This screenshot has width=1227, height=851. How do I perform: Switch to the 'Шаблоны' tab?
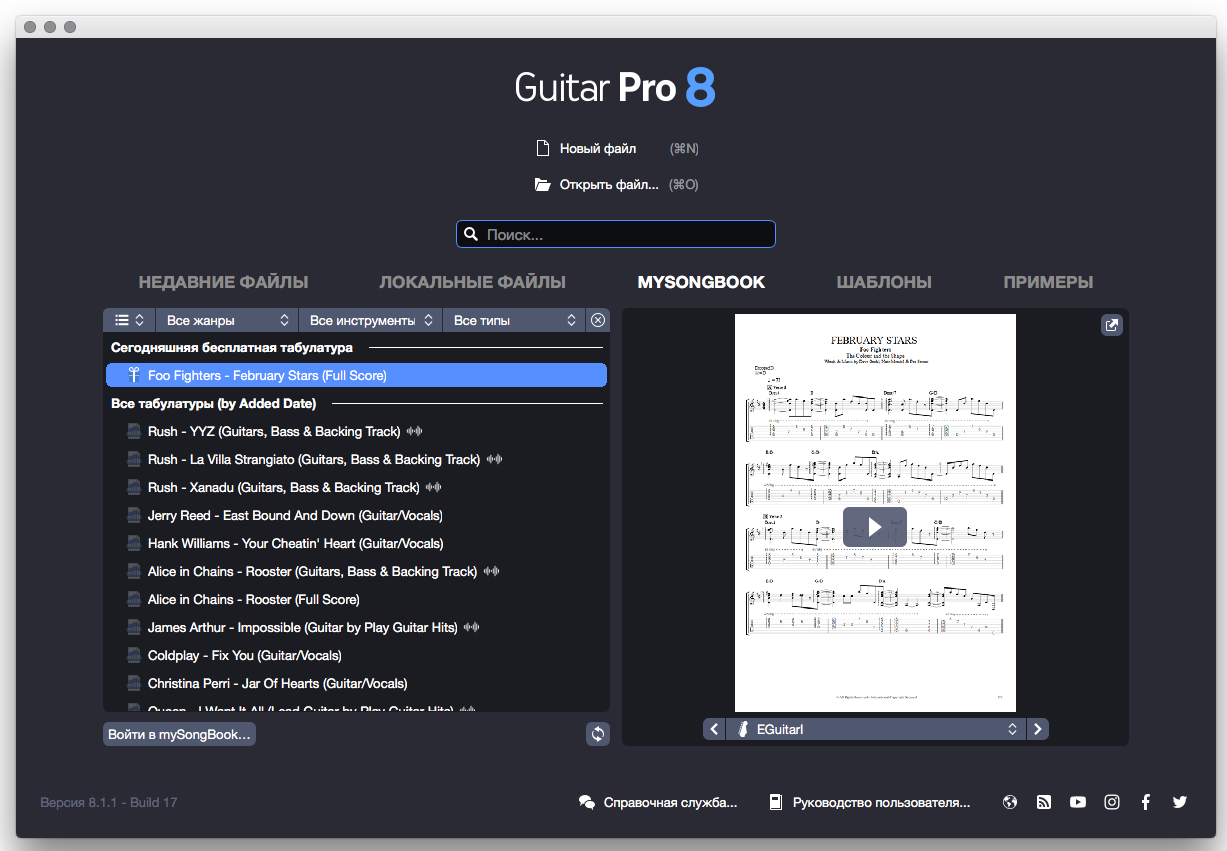tap(884, 282)
